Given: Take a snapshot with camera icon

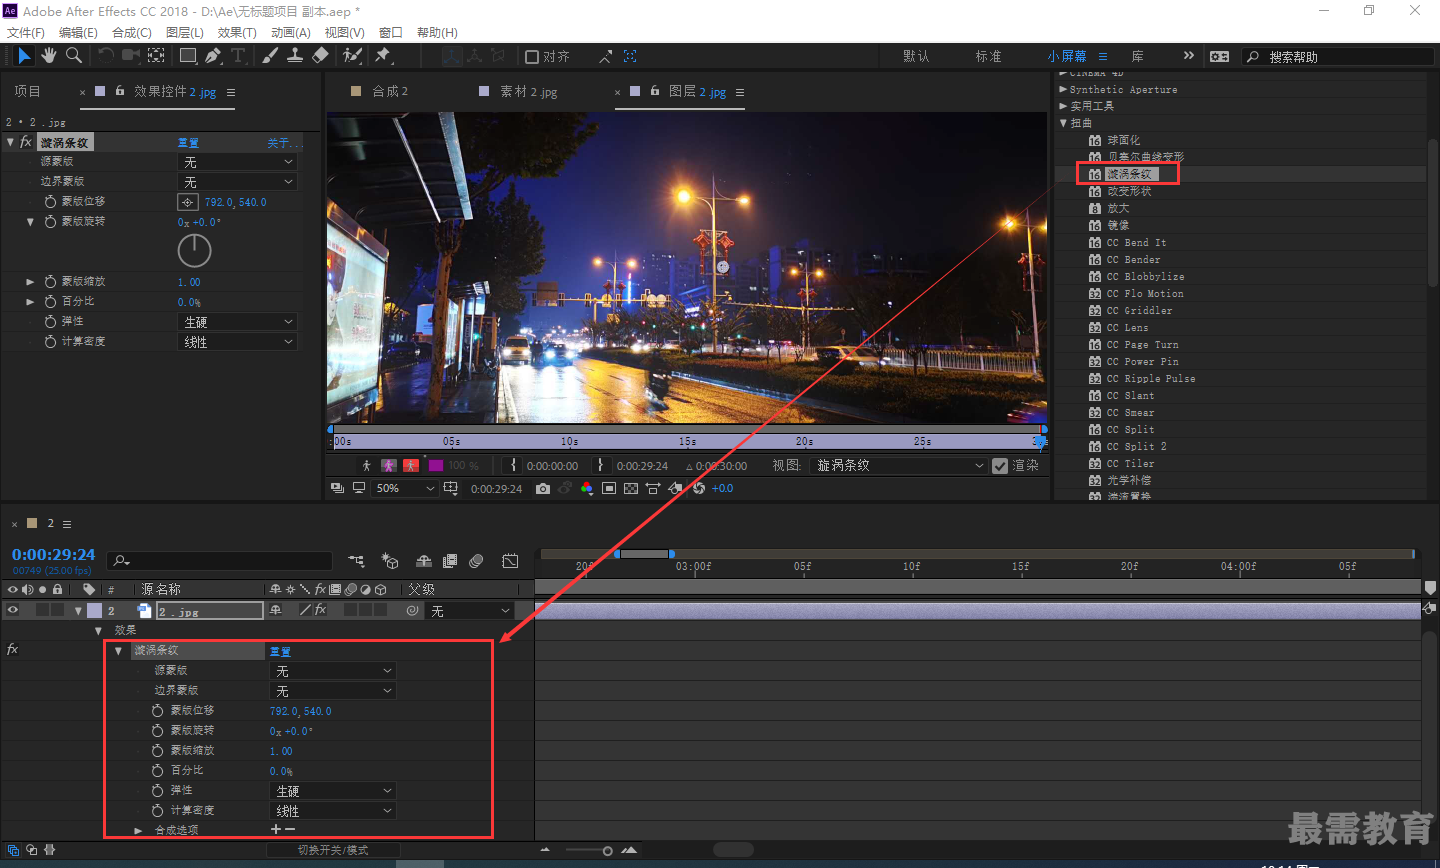Looking at the screenshot, I should pyautogui.click(x=542, y=488).
